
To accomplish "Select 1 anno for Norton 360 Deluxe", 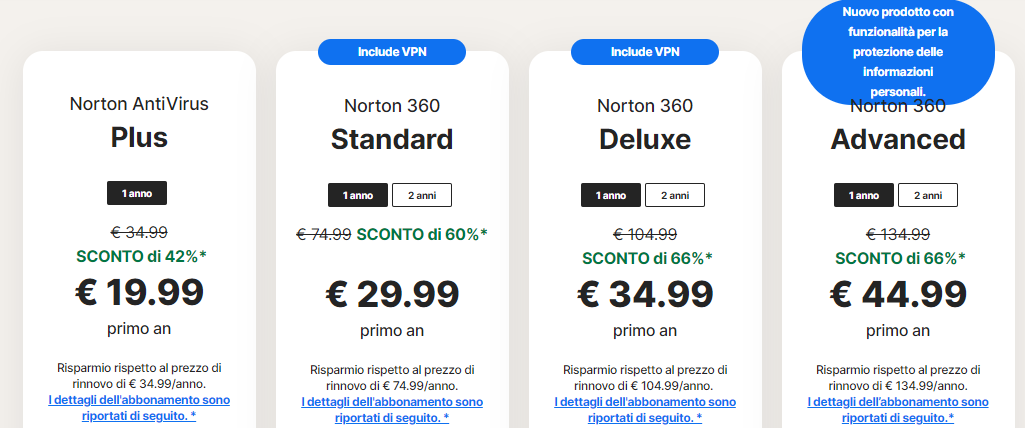I will [610, 195].
